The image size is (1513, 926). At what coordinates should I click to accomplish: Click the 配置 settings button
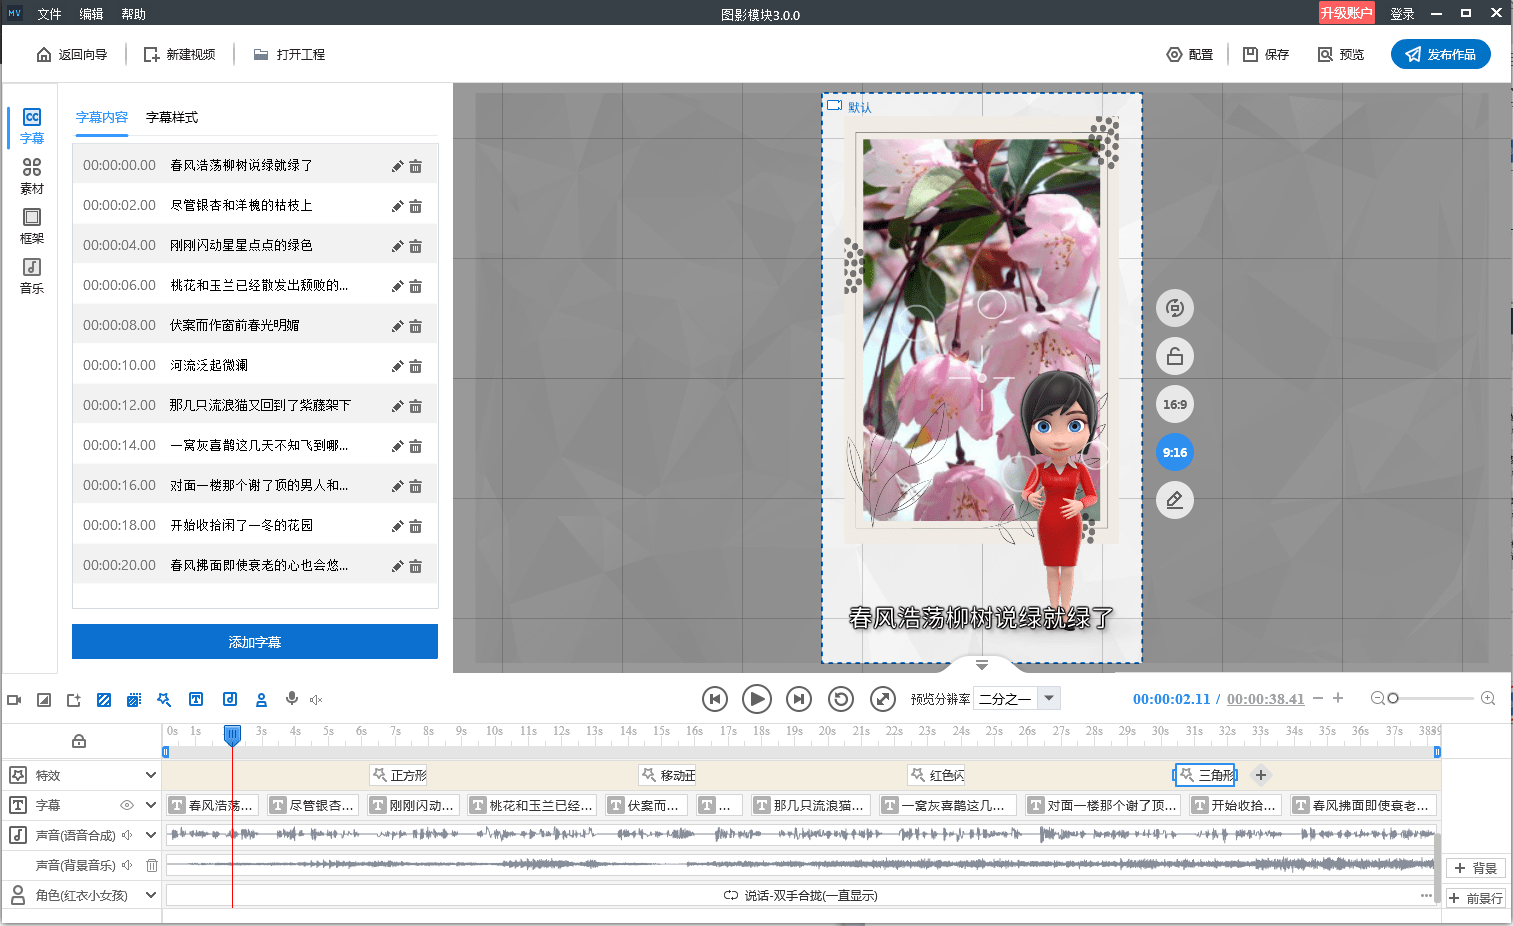[1190, 54]
